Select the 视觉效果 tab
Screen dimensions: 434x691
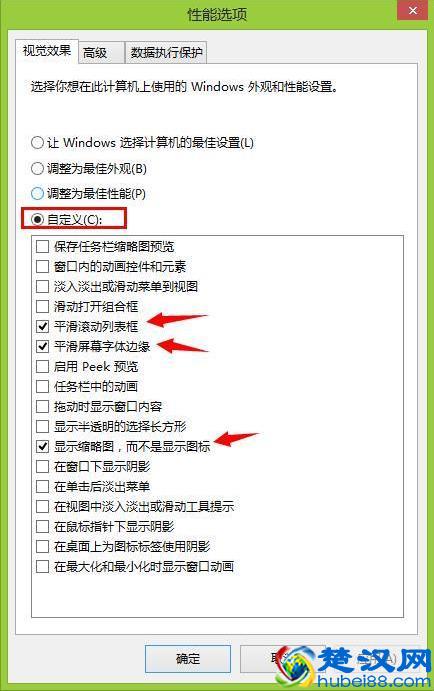tap(47, 51)
